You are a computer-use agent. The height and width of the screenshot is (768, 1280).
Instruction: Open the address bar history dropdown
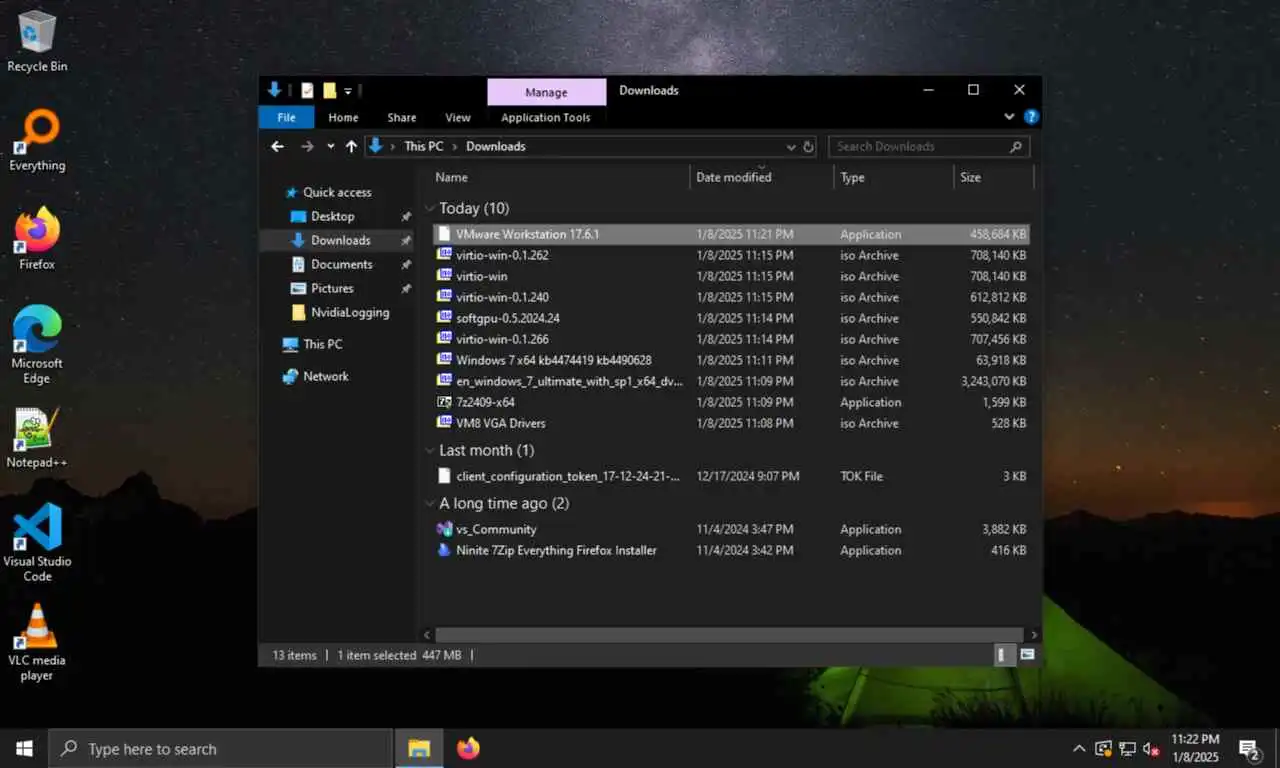pyautogui.click(x=792, y=146)
